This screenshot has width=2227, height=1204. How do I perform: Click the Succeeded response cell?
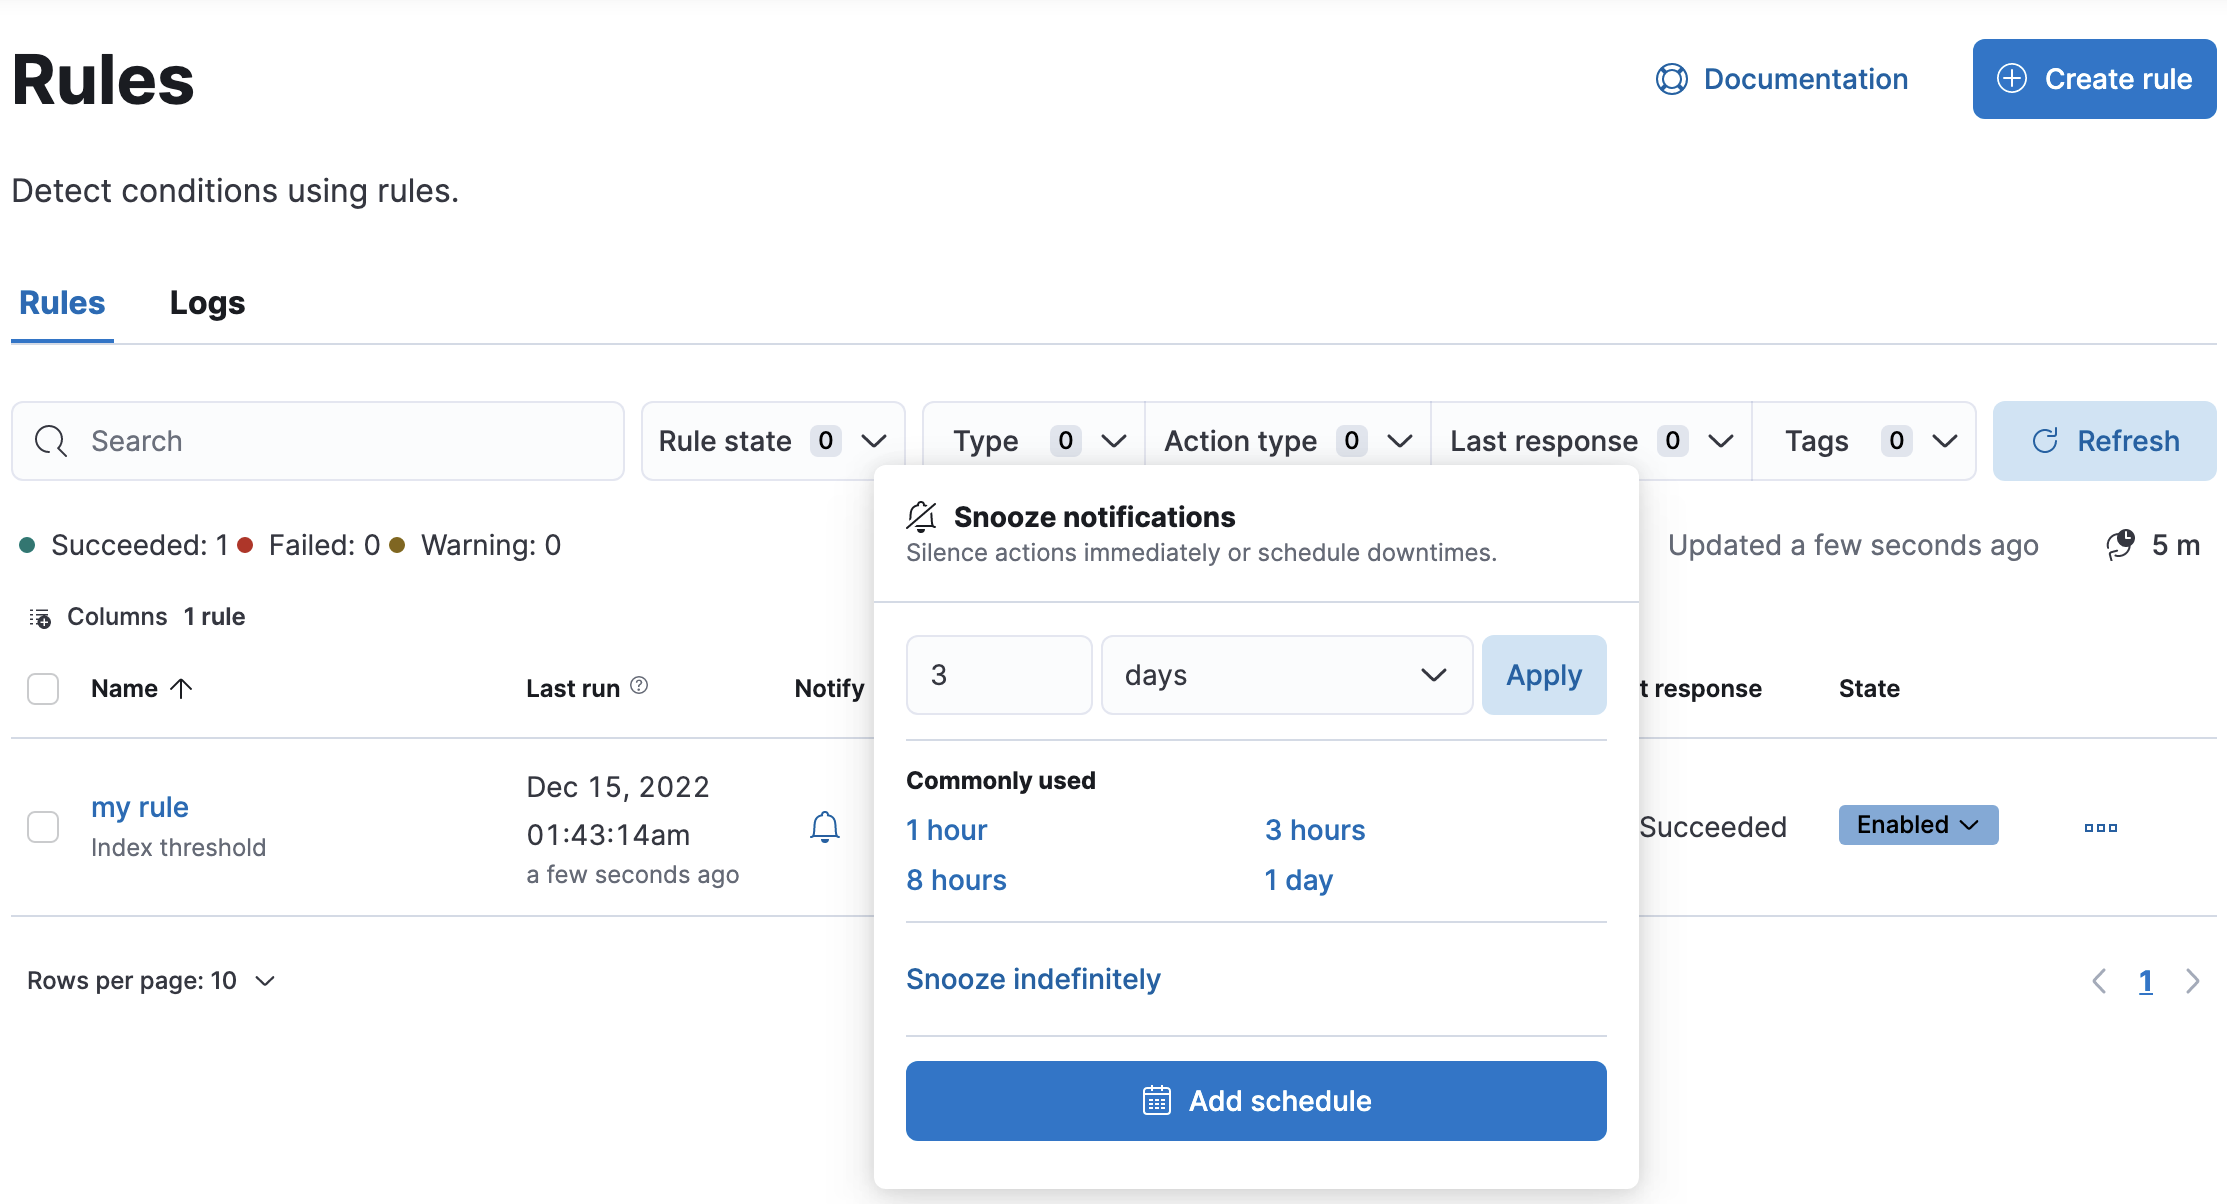pos(1713,827)
